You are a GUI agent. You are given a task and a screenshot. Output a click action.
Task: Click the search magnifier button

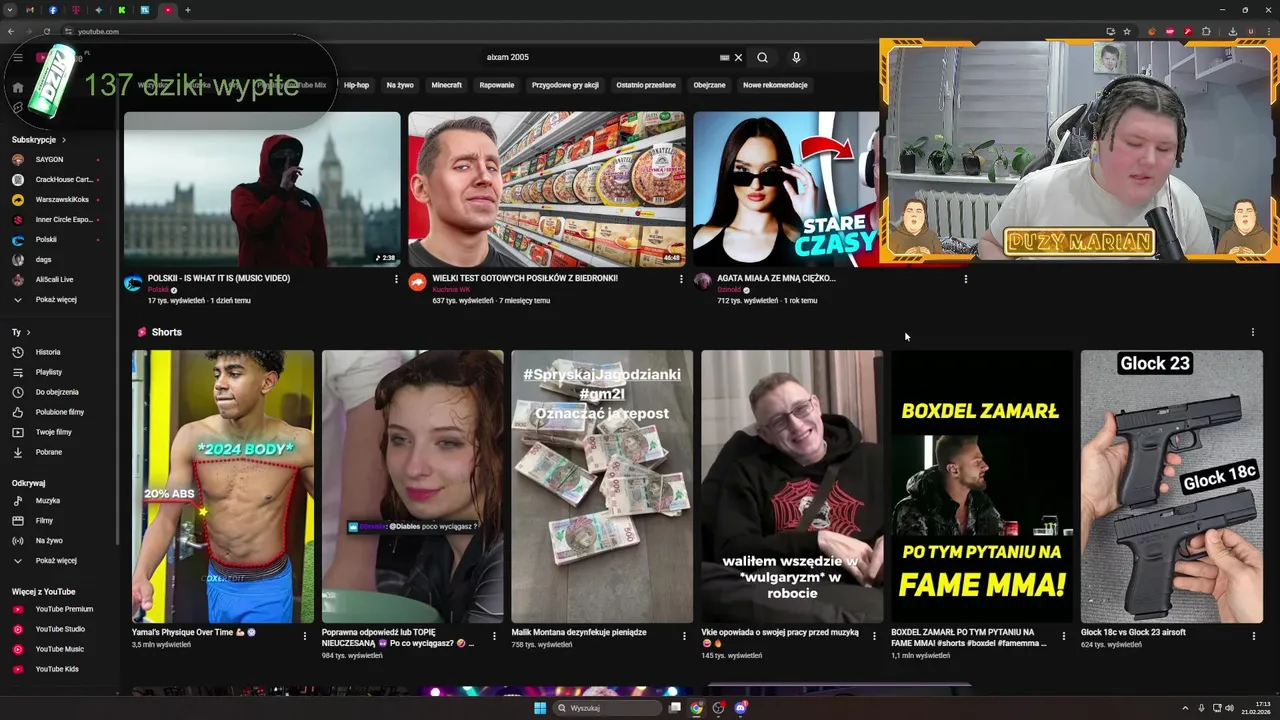pyautogui.click(x=762, y=58)
